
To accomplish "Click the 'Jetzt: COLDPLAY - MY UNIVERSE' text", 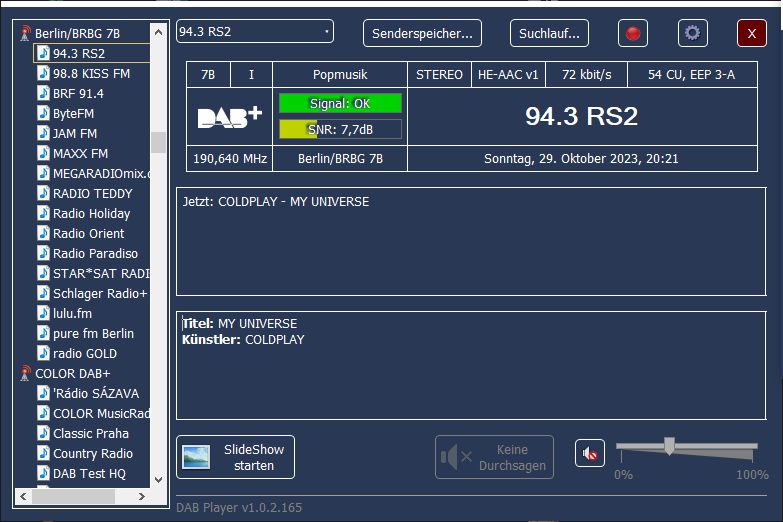I will click(276, 202).
